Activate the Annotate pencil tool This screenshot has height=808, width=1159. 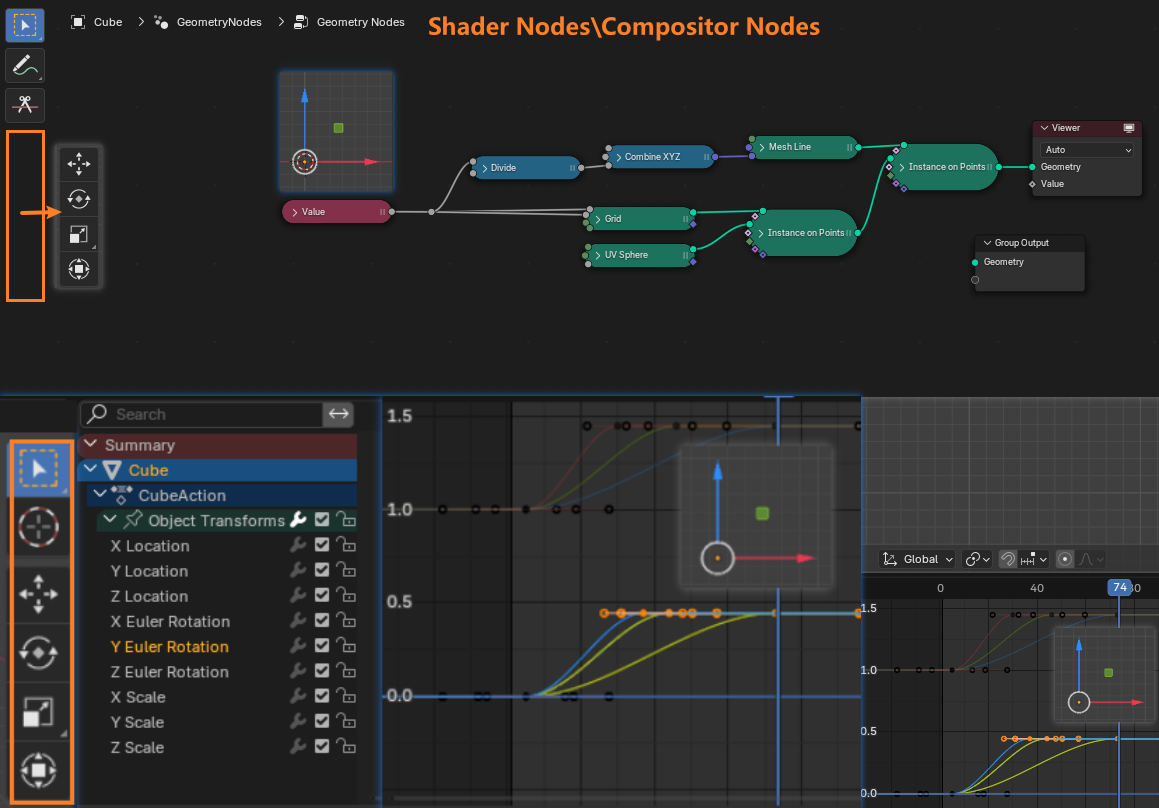(25, 66)
